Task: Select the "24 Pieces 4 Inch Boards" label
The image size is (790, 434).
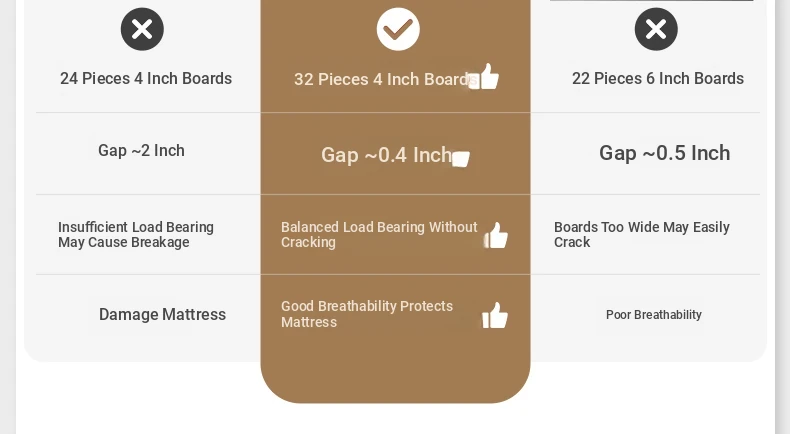Action: (146, 79)
